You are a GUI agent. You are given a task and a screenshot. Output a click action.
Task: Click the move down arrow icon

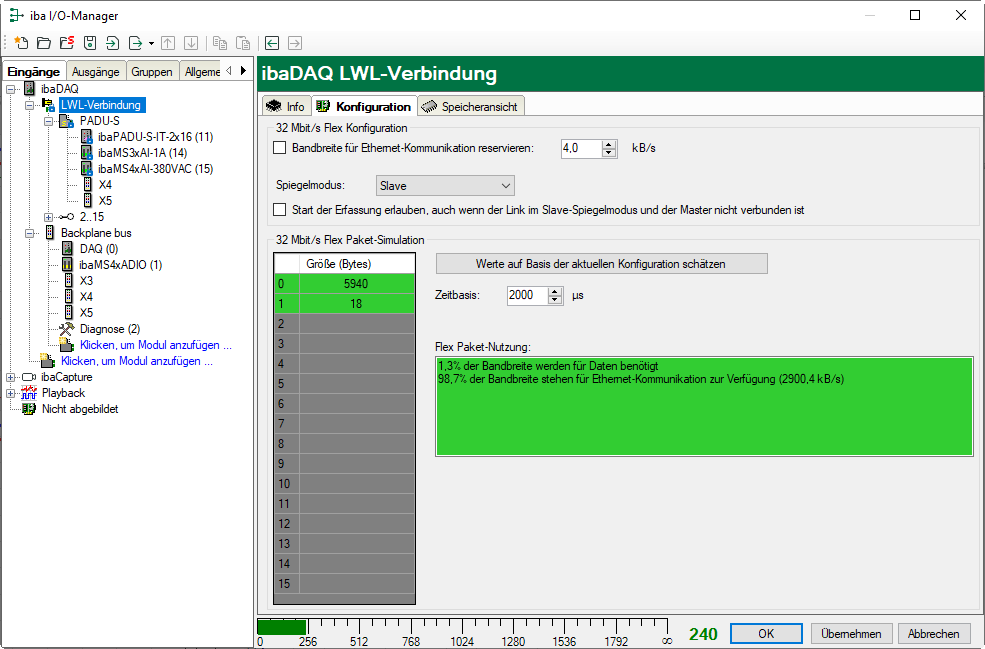191,43
